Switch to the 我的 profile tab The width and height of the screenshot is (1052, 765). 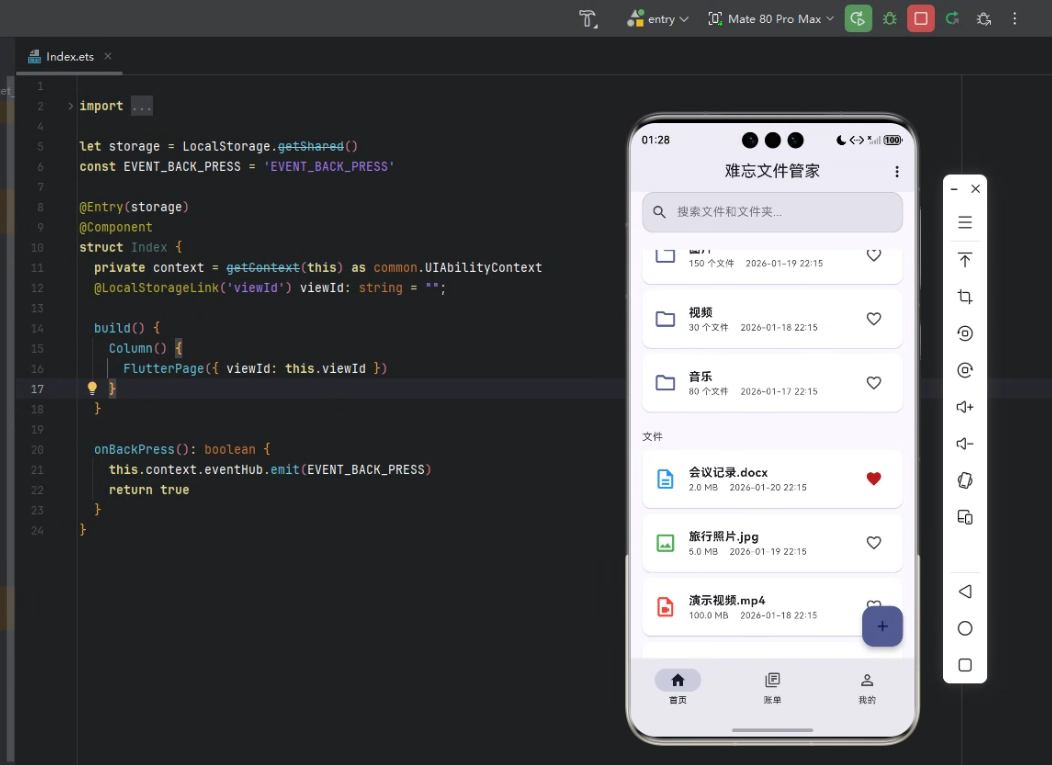[x=867, y=687]
